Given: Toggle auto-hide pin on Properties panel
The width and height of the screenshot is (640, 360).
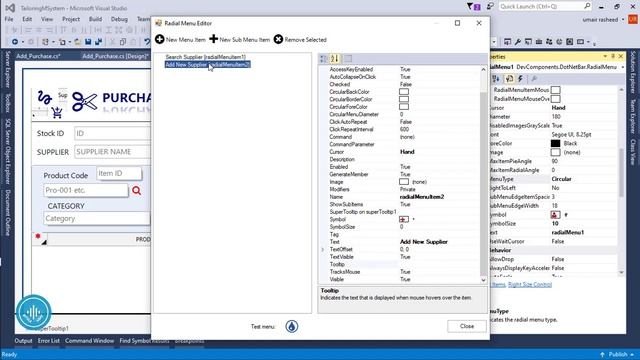Looking at the screenshot, I should coord(613,56).
